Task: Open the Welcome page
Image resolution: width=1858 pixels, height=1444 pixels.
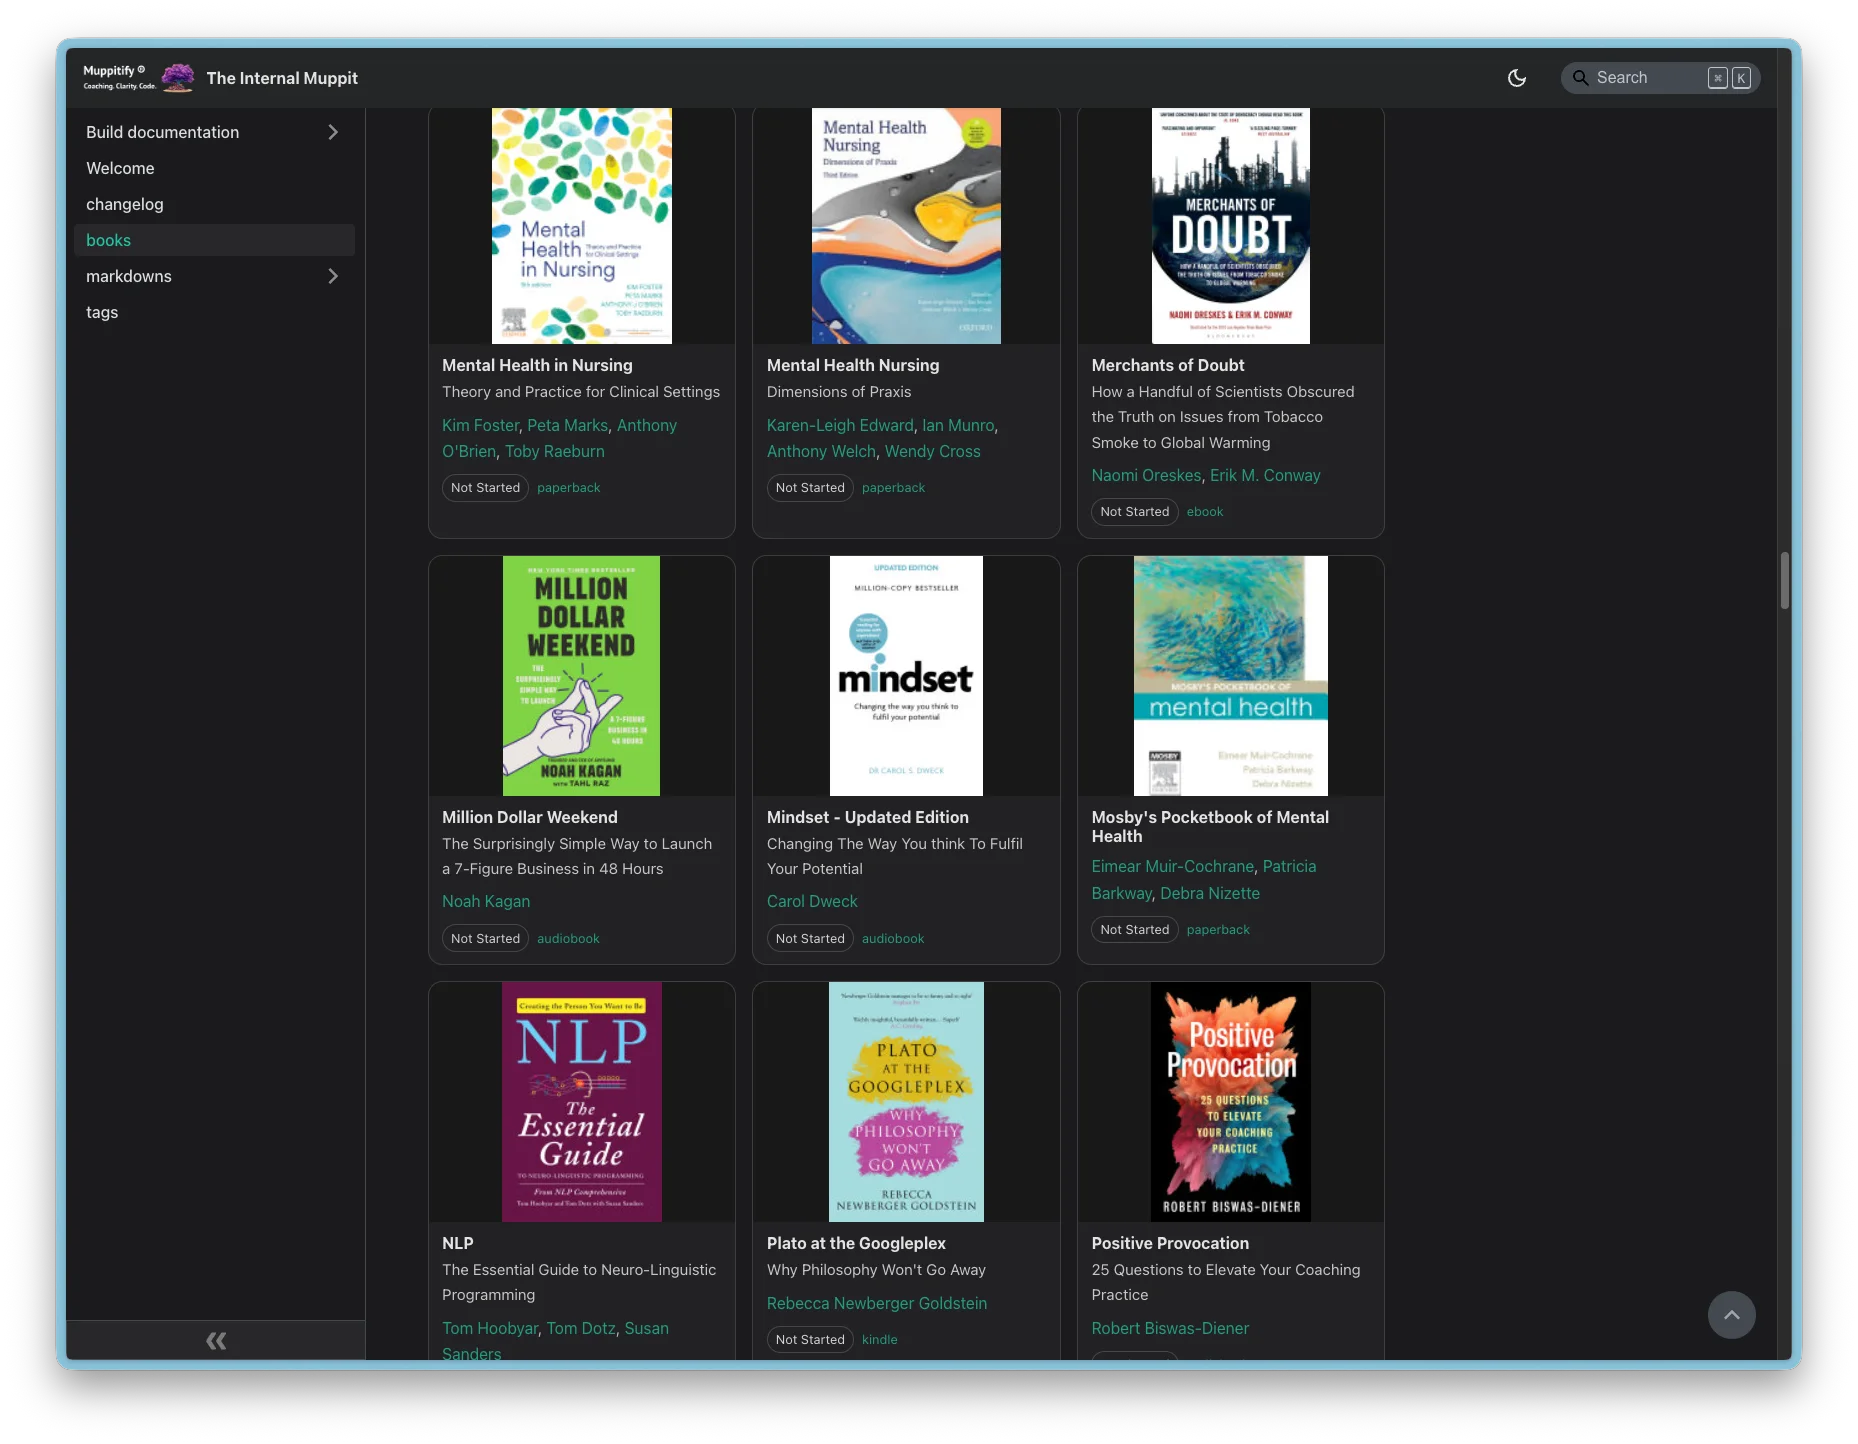Action: click(119, 168)
